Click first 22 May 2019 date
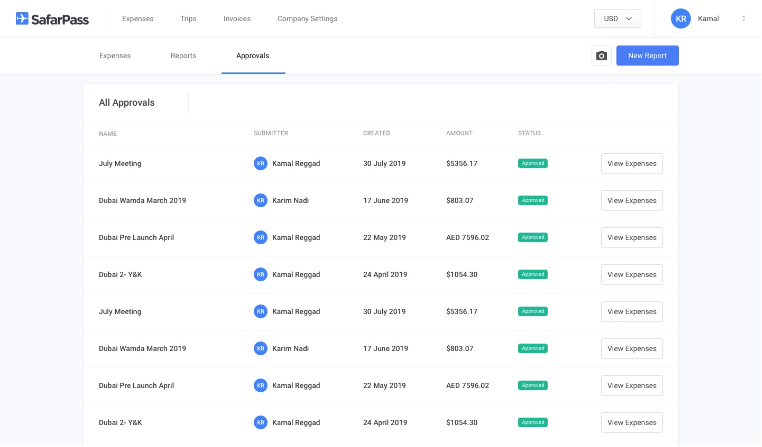Image resolution: width=762 pixels, height=447 pixels. (384, 237)
